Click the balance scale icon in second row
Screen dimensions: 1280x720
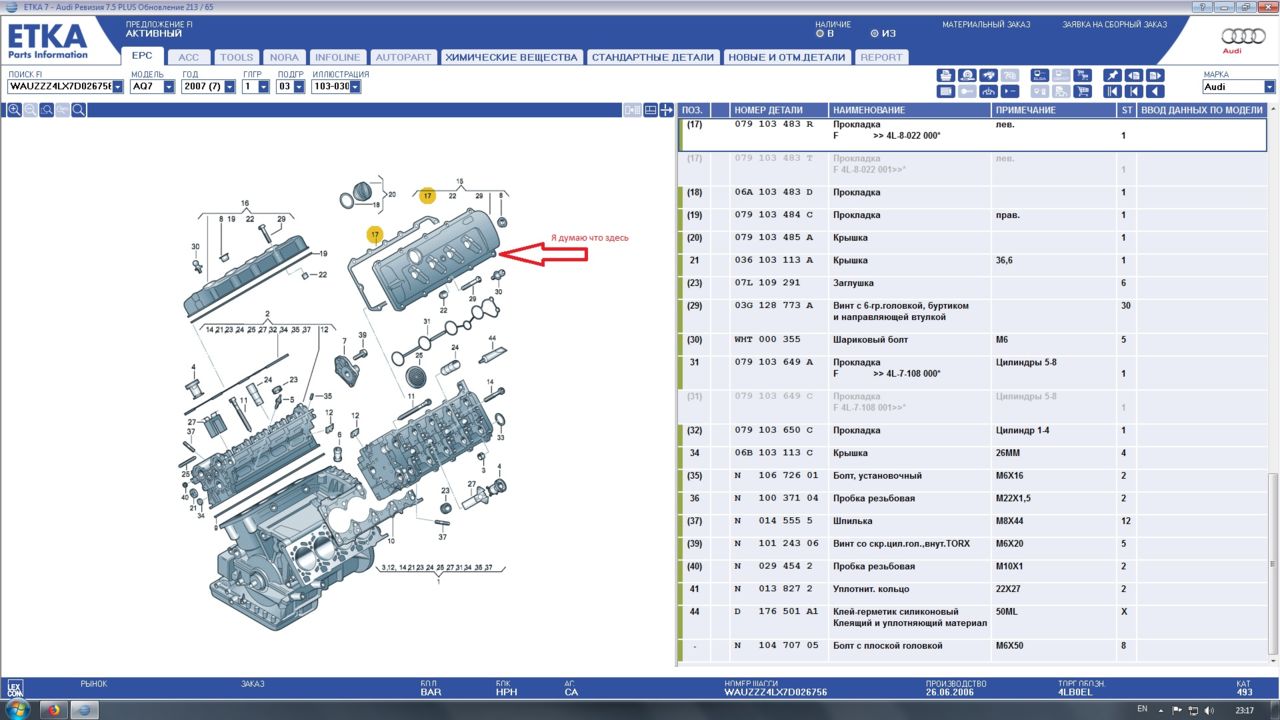[x=989, y=91]
